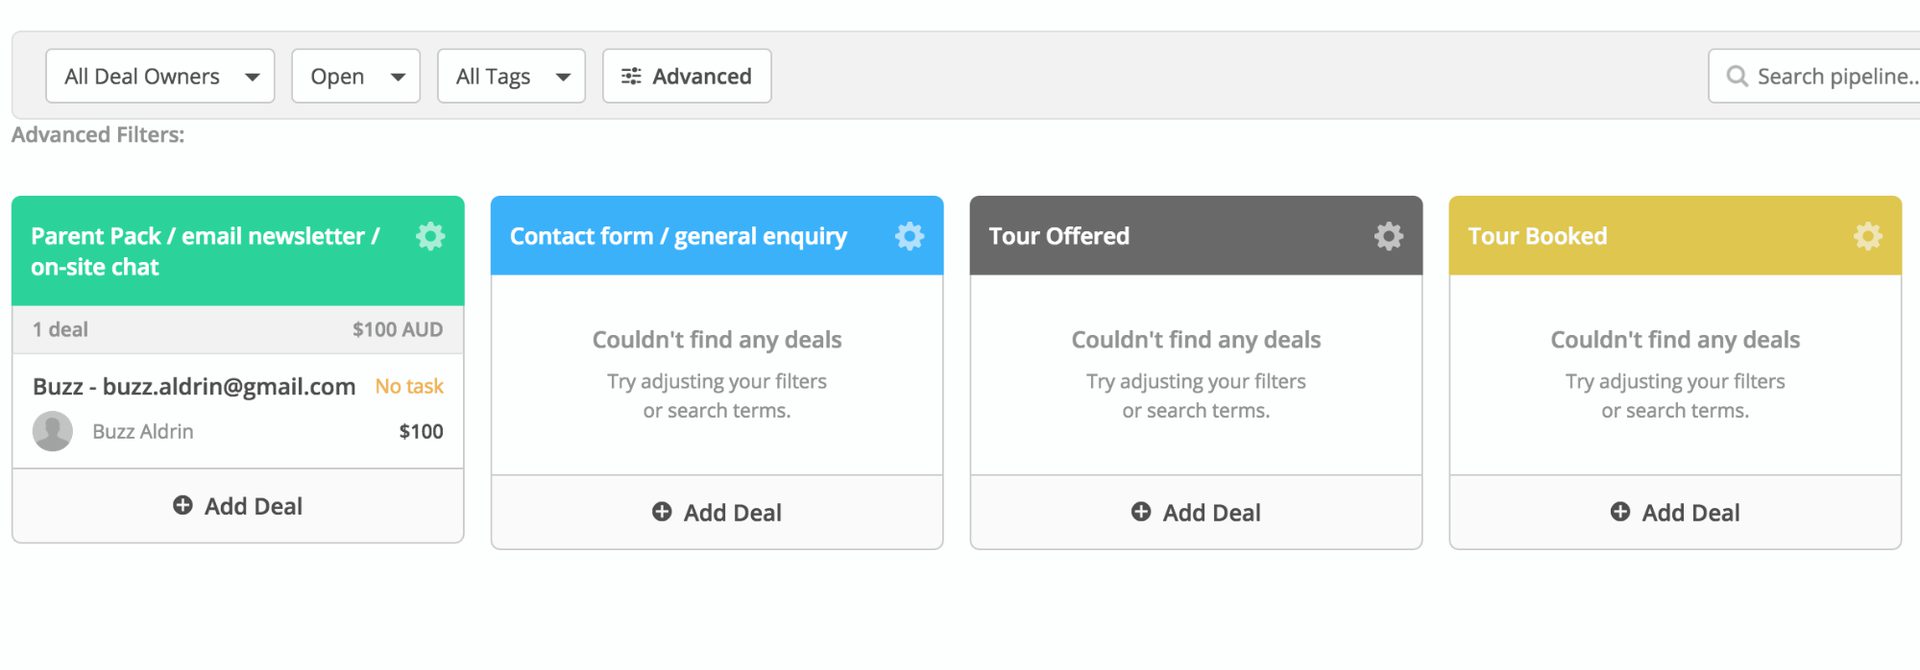Add a deal to Contact form stage
The image size is (1920, 670).
[717, 512]
